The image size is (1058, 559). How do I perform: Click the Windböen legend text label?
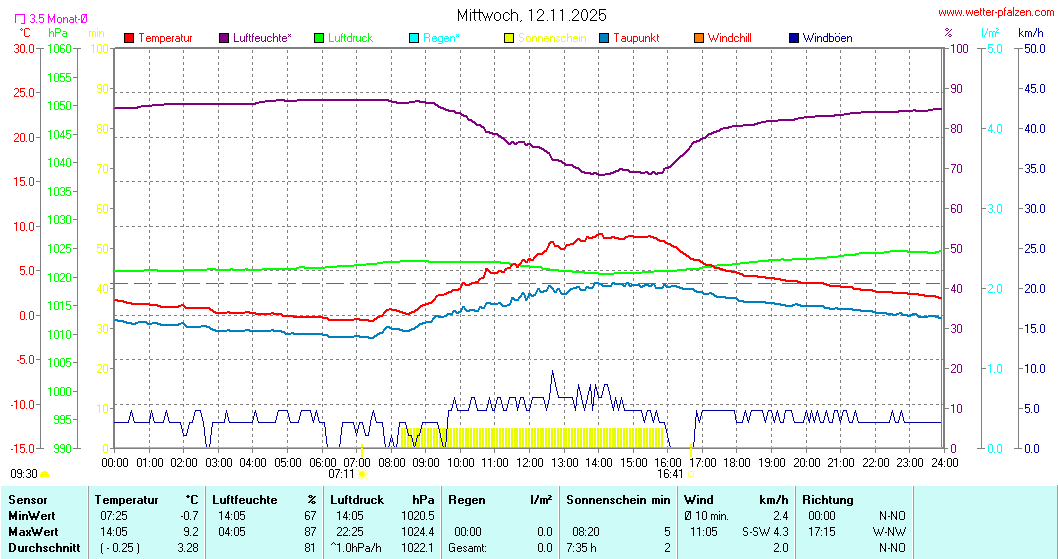tap(828, 38)
